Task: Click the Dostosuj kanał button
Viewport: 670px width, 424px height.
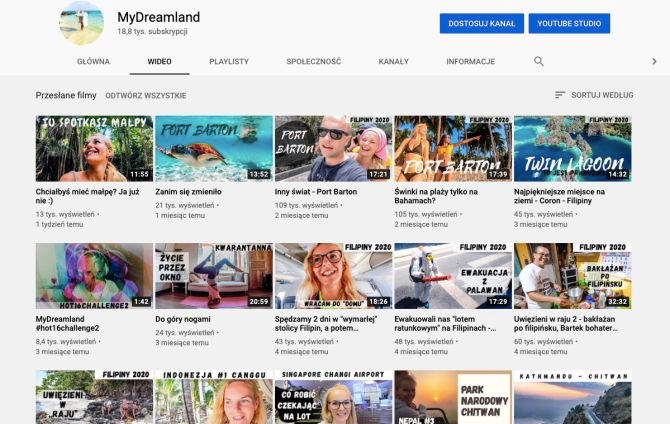Action: 481,23
